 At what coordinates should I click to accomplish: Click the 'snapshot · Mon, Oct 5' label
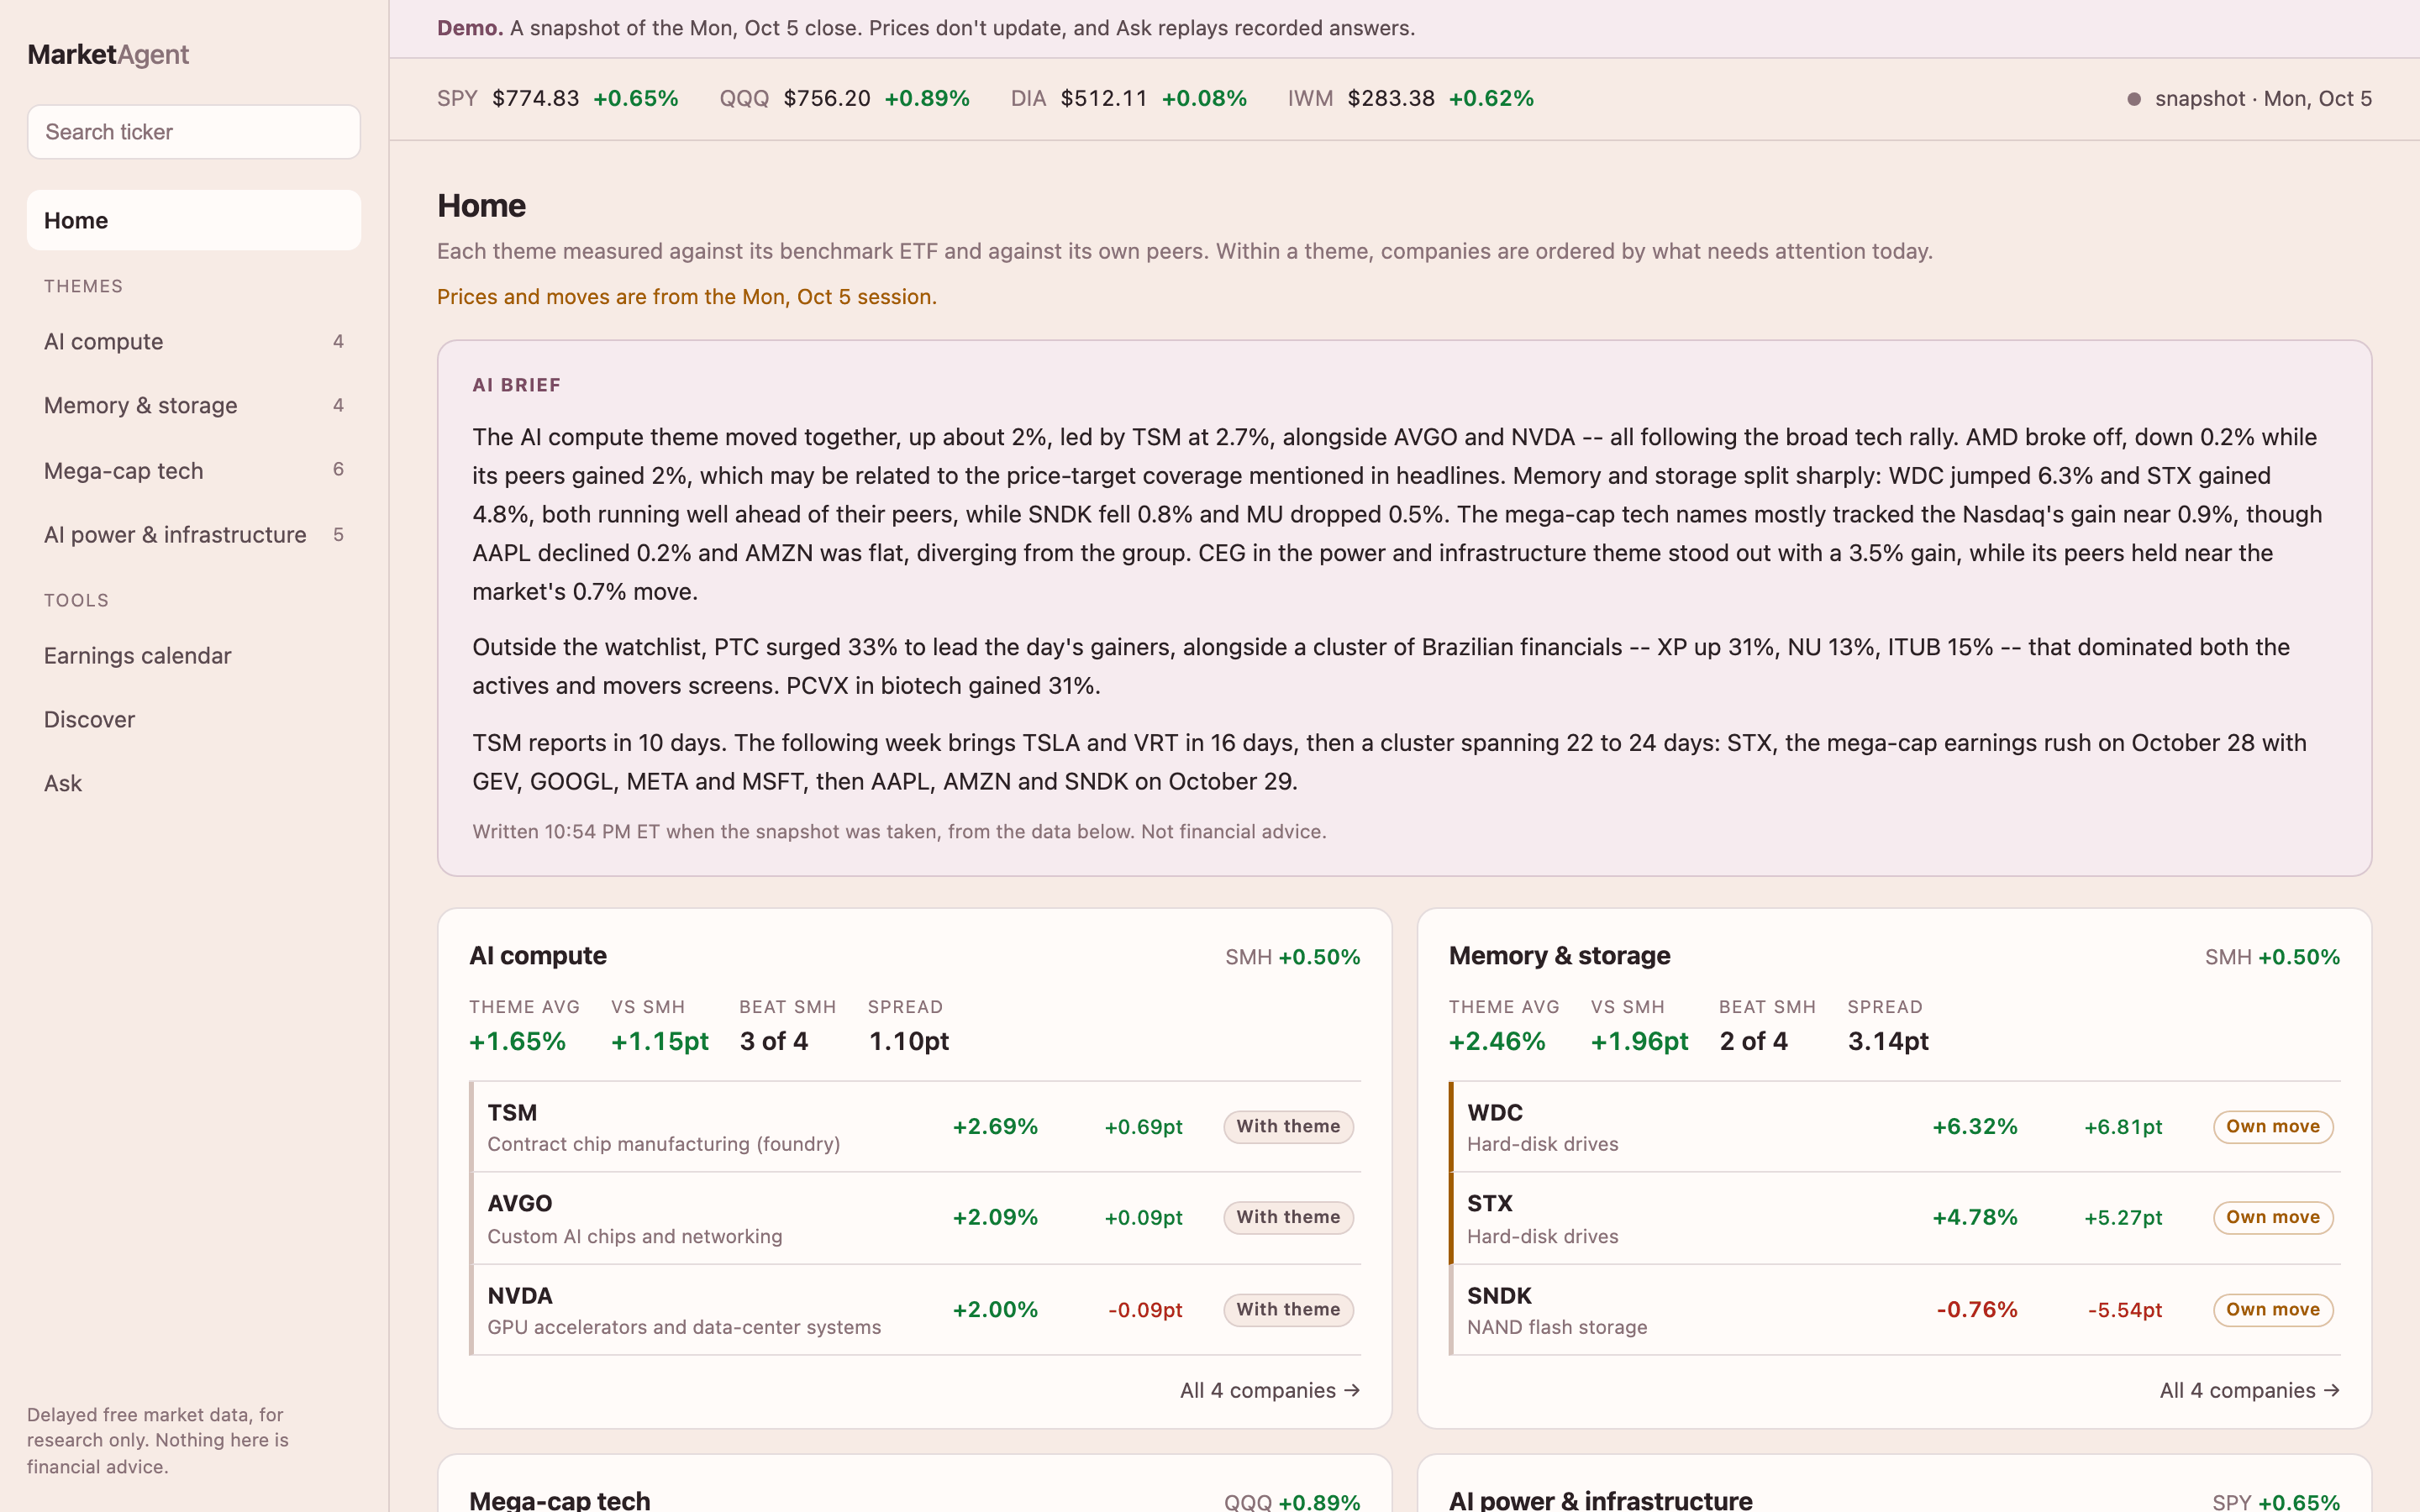(2263, 98)
